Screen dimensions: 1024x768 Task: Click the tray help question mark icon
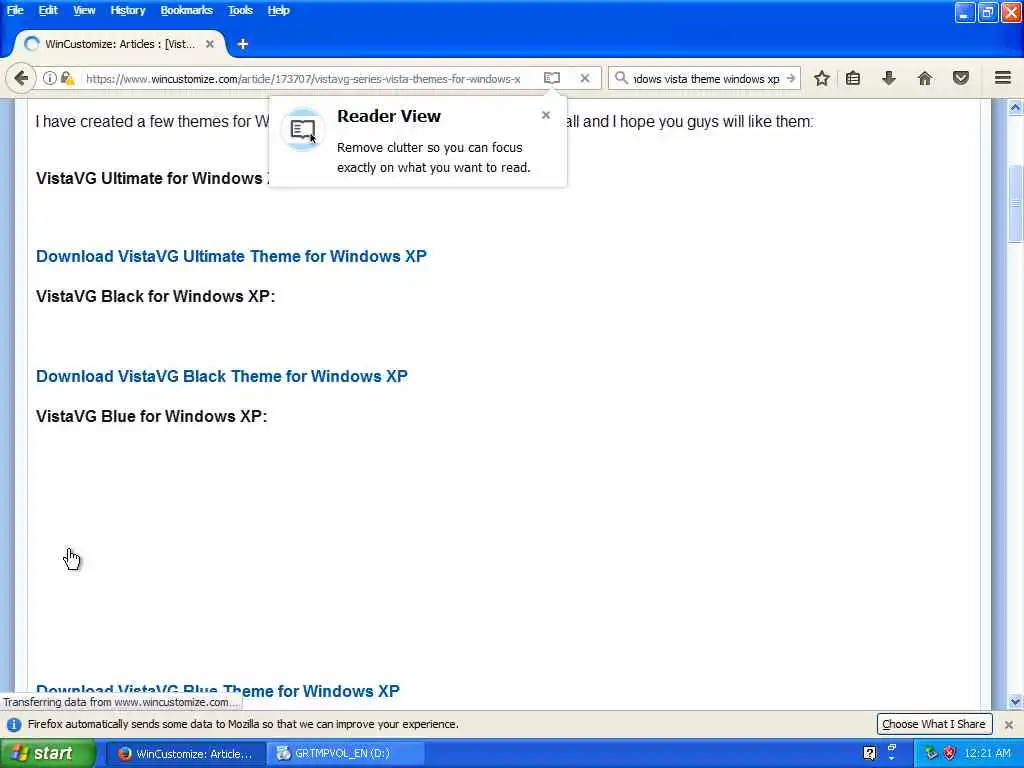(x=869, y=754)
